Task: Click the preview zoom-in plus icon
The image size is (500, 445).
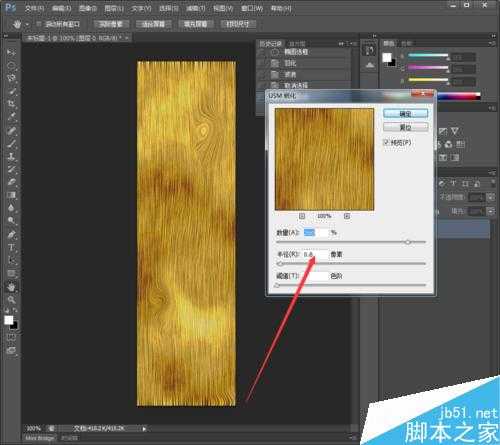Action: click(x=347, y=216)
